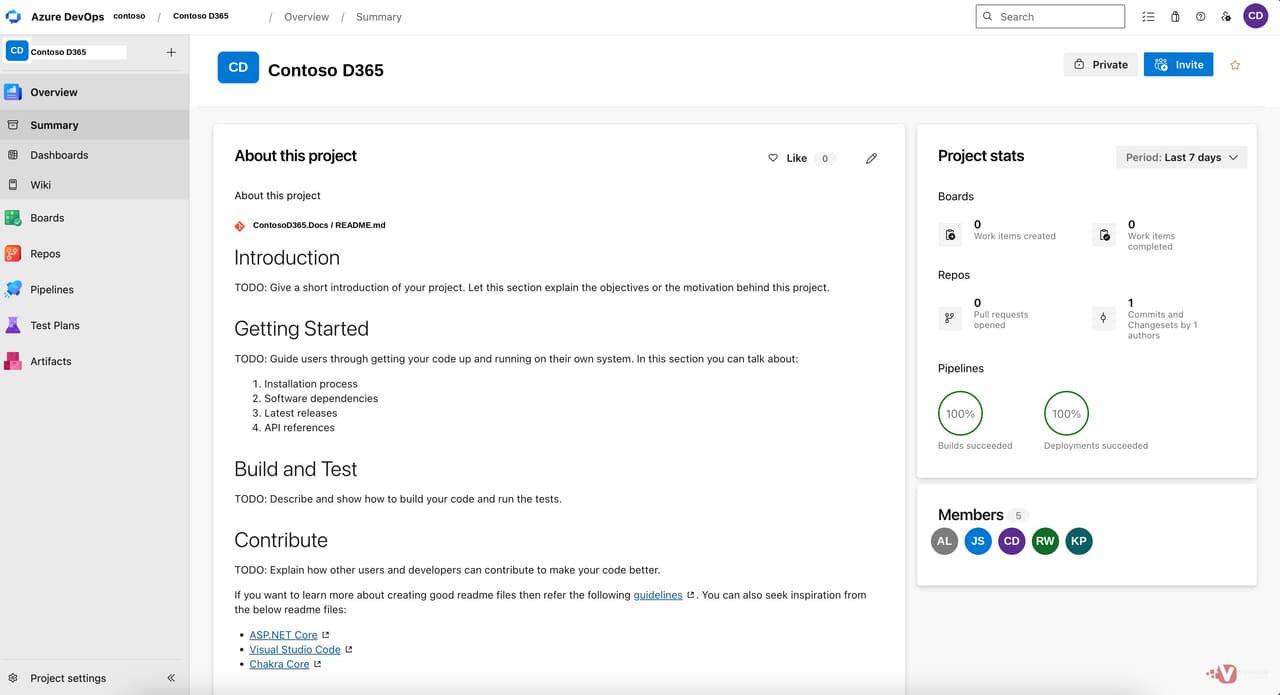Edit the About this project section with pencil
Image resolution: width=1280 pixels, height=695 pixels.
click(x=871, y=158)
